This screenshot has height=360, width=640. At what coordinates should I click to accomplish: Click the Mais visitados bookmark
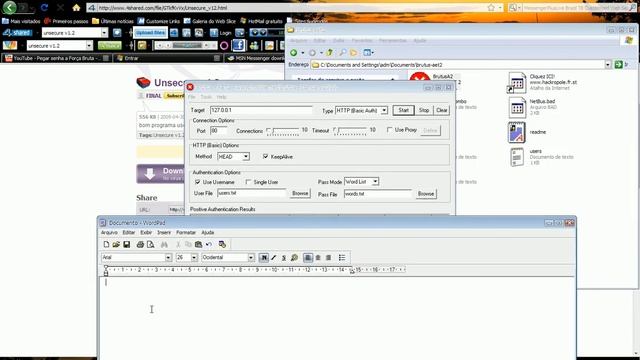pos(21,21)
